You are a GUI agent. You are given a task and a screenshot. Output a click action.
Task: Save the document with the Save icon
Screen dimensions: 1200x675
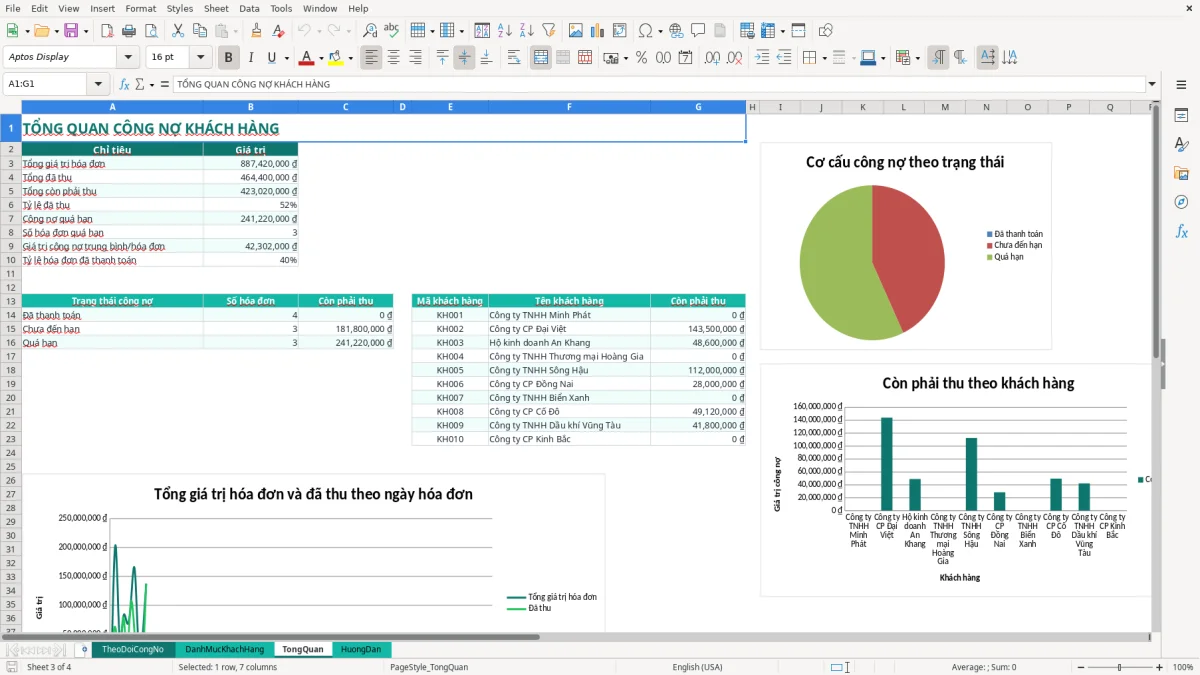coord(71,31)
